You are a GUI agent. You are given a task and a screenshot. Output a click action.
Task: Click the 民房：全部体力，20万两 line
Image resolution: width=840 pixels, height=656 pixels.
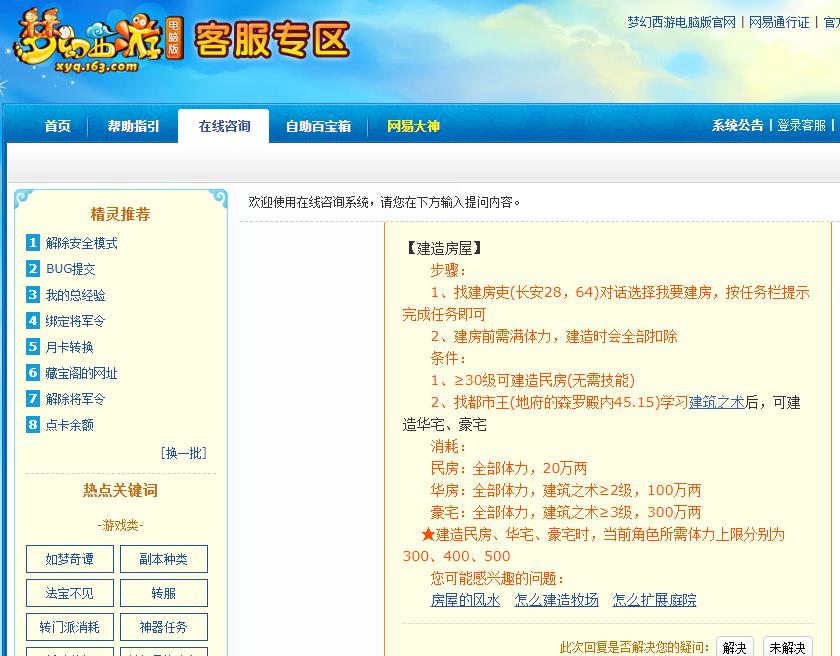[508, 468]
